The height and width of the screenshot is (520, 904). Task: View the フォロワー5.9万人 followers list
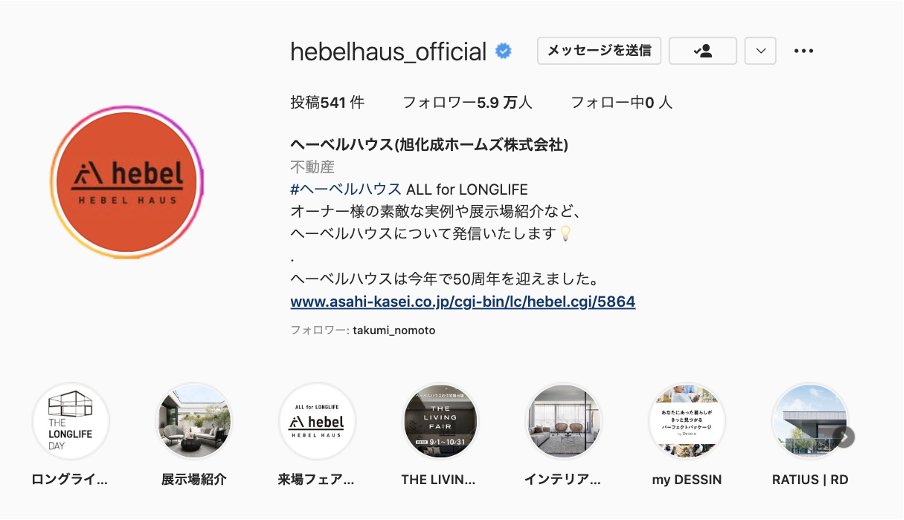[x=467, y=103]
